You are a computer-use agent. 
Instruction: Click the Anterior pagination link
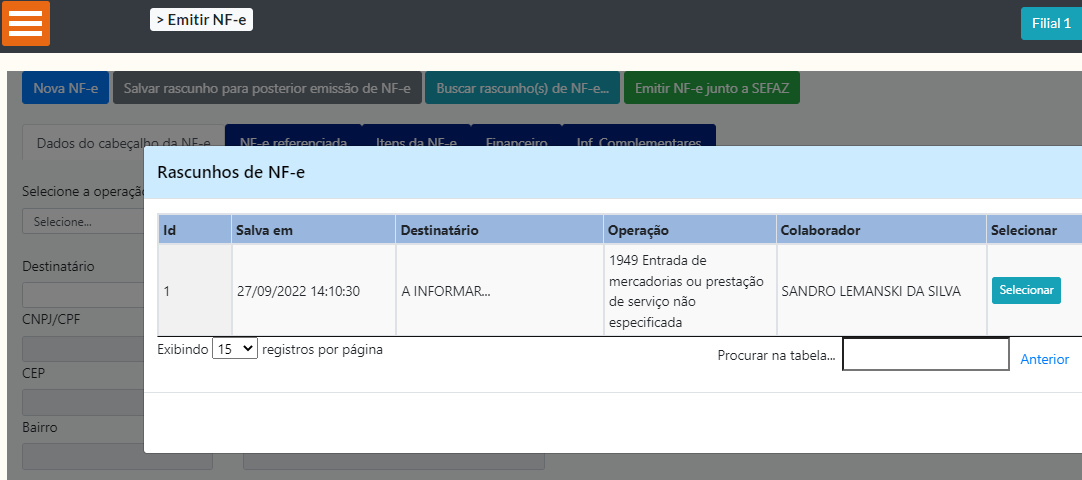click(x=1044, y=359)
